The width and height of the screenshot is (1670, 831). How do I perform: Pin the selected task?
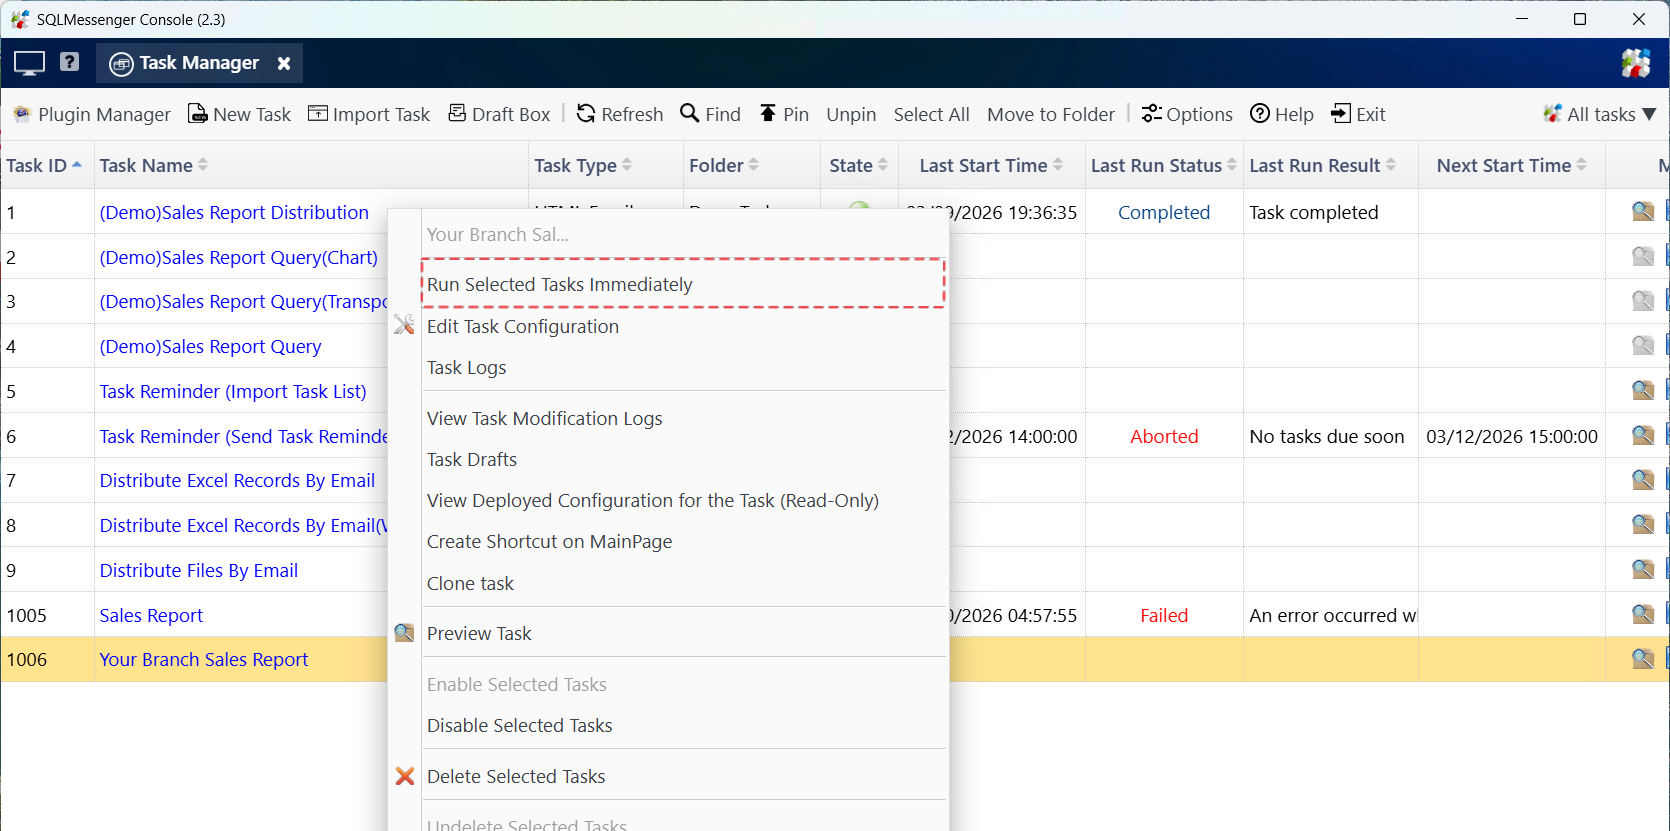pyautogui.click(x=784, y=114)
